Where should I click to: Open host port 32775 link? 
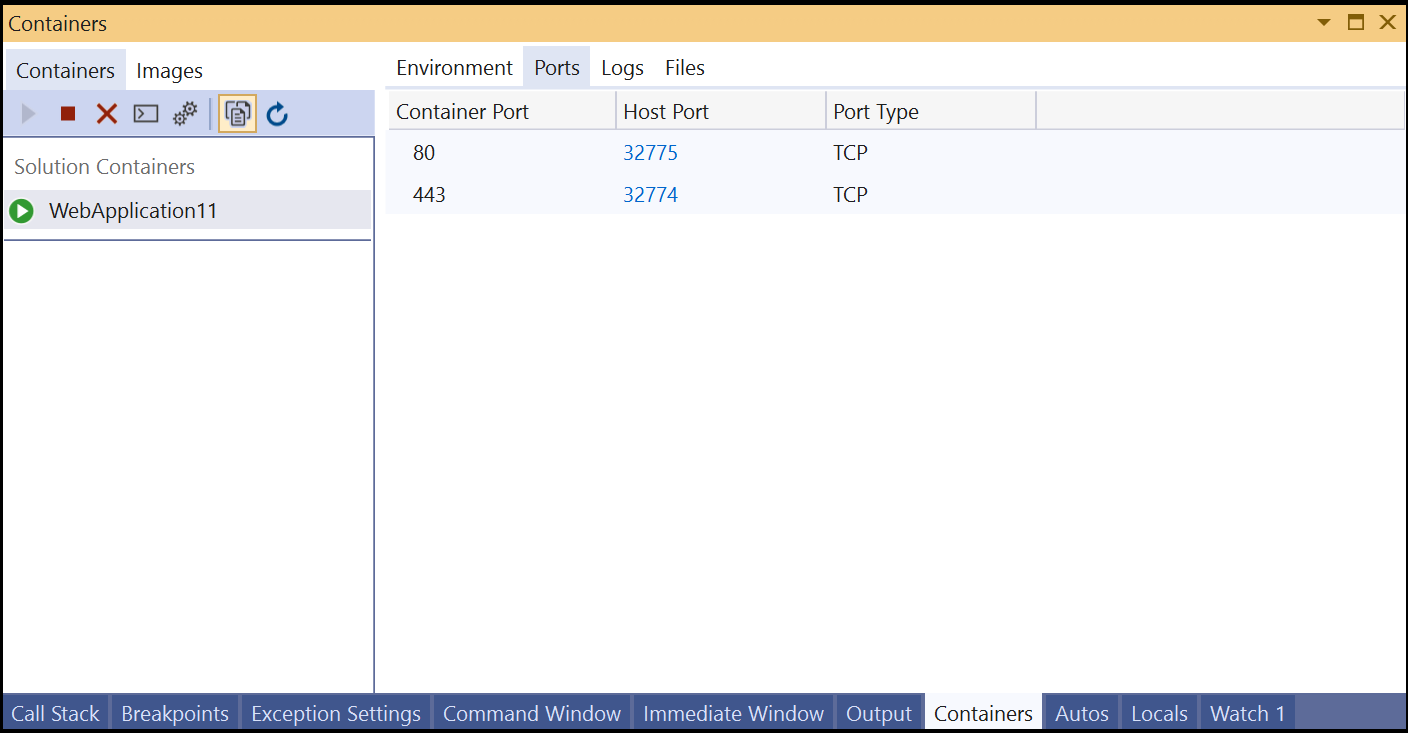pos(650,152)
